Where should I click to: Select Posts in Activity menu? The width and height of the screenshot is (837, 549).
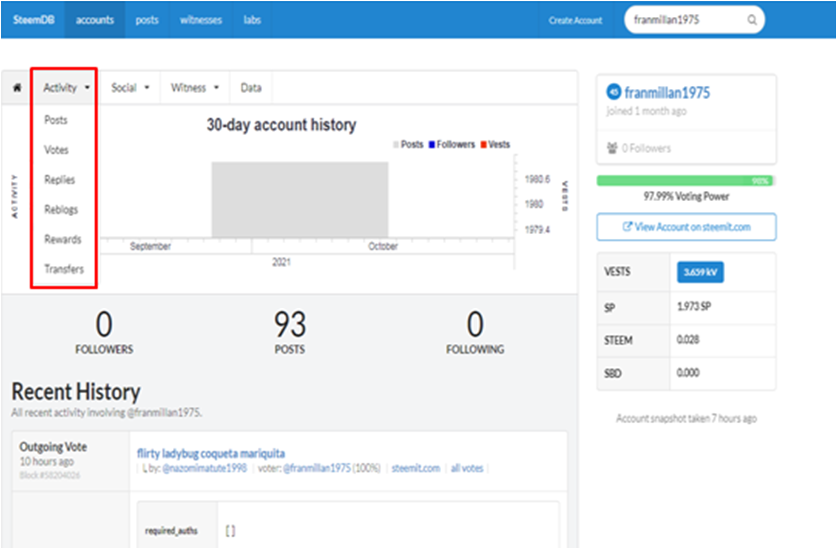(x=56, y=120)
